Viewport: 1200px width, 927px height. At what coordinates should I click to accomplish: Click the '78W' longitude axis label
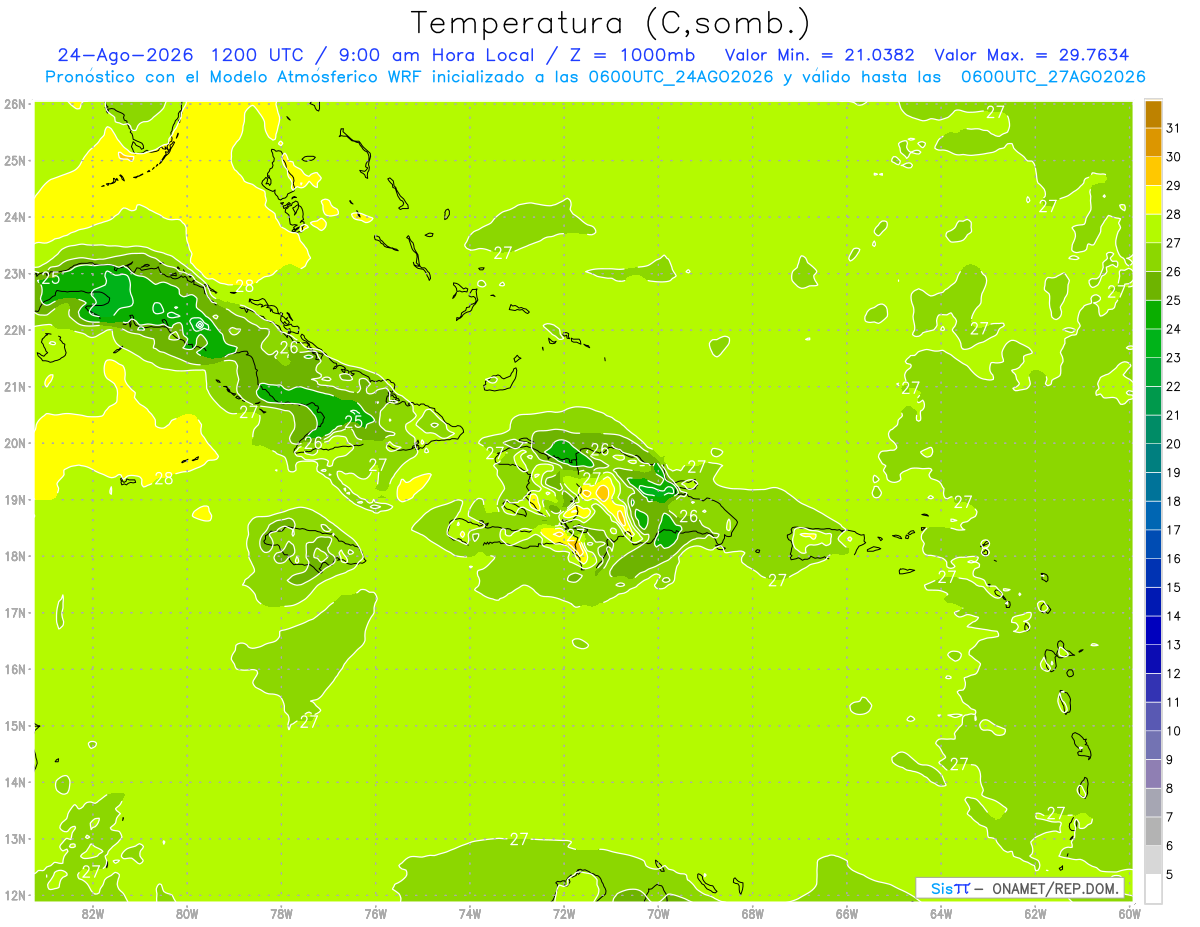point(281,913)
